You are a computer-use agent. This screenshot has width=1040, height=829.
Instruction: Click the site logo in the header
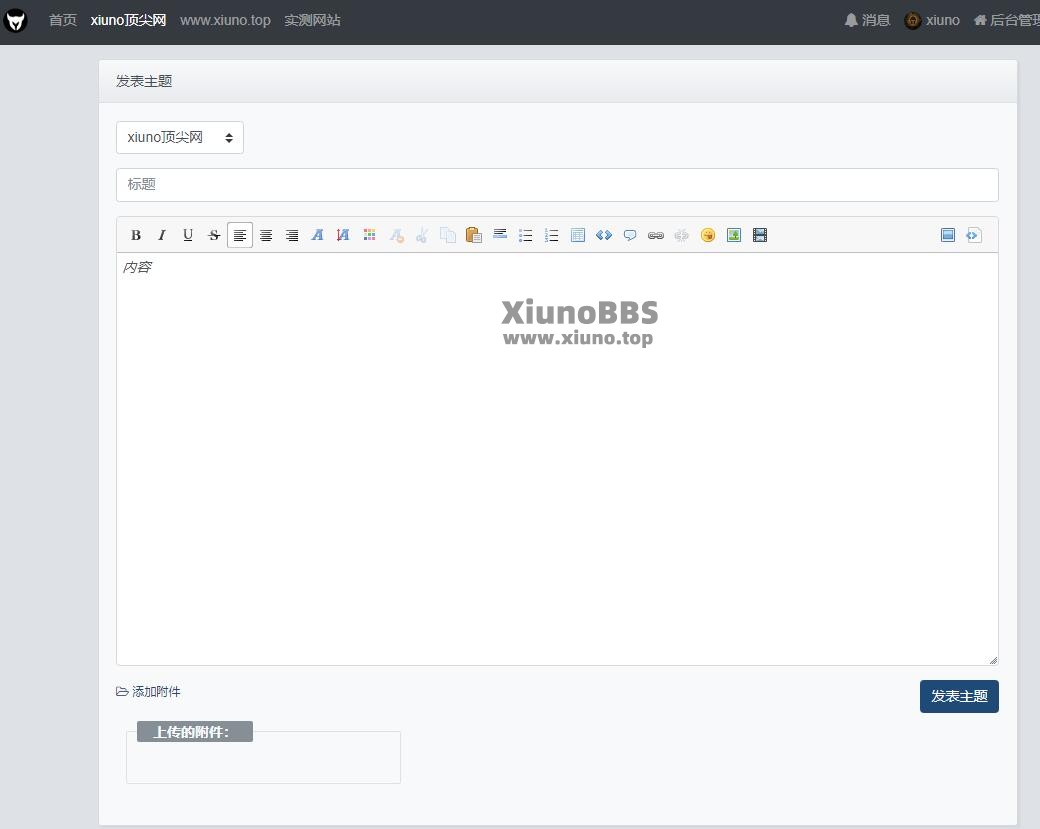coord(15,21)
